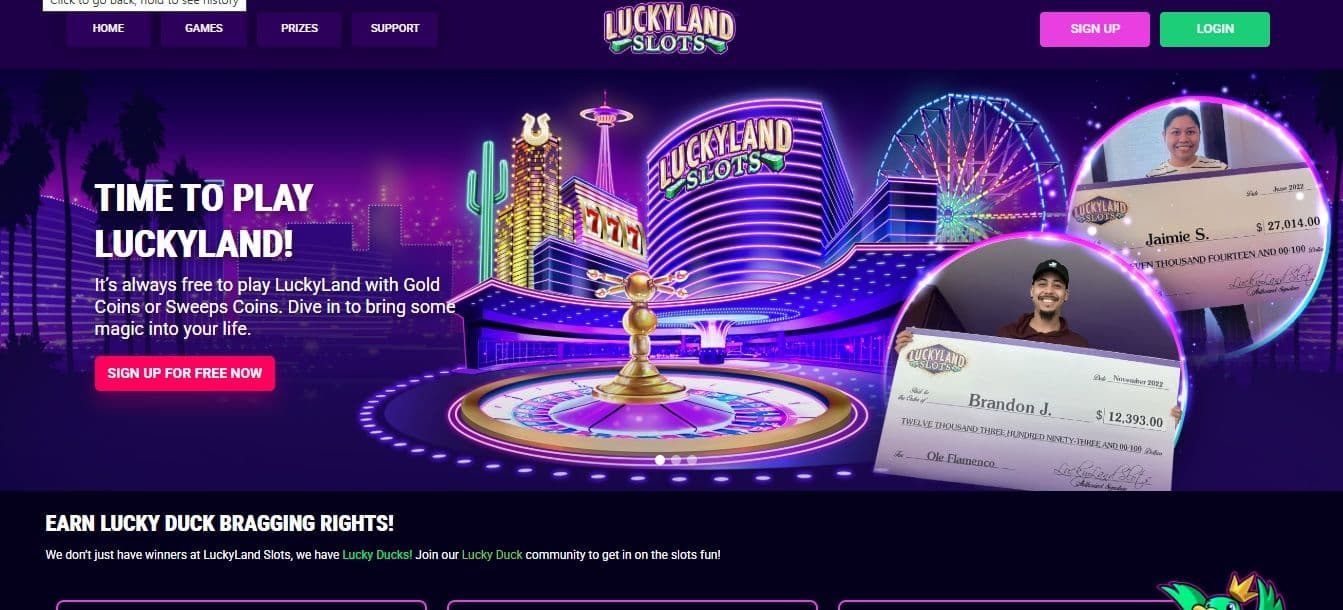Select the third carousel slide dot
Image resolution: width=1343 pixels, height=610 pixels.
(x=692, y=460)
